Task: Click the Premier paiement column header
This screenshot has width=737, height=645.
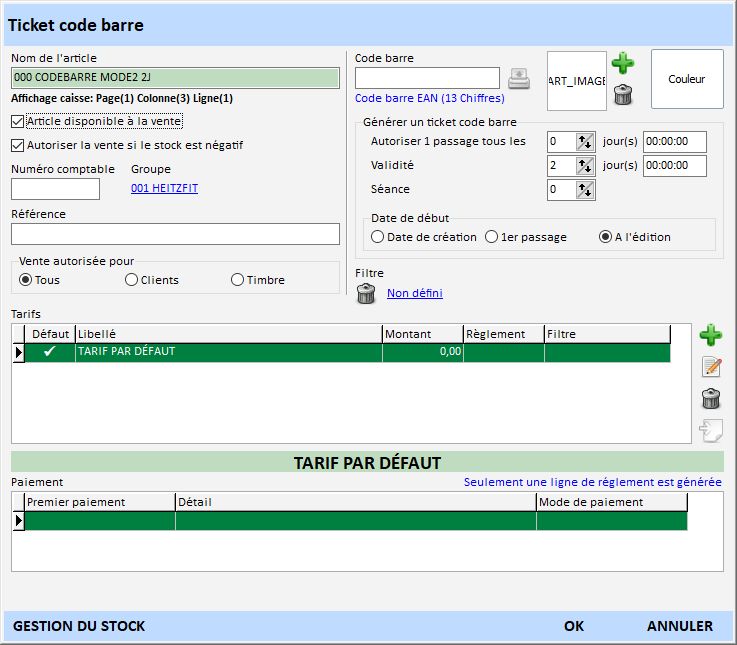Action: (x=100, y=503)
